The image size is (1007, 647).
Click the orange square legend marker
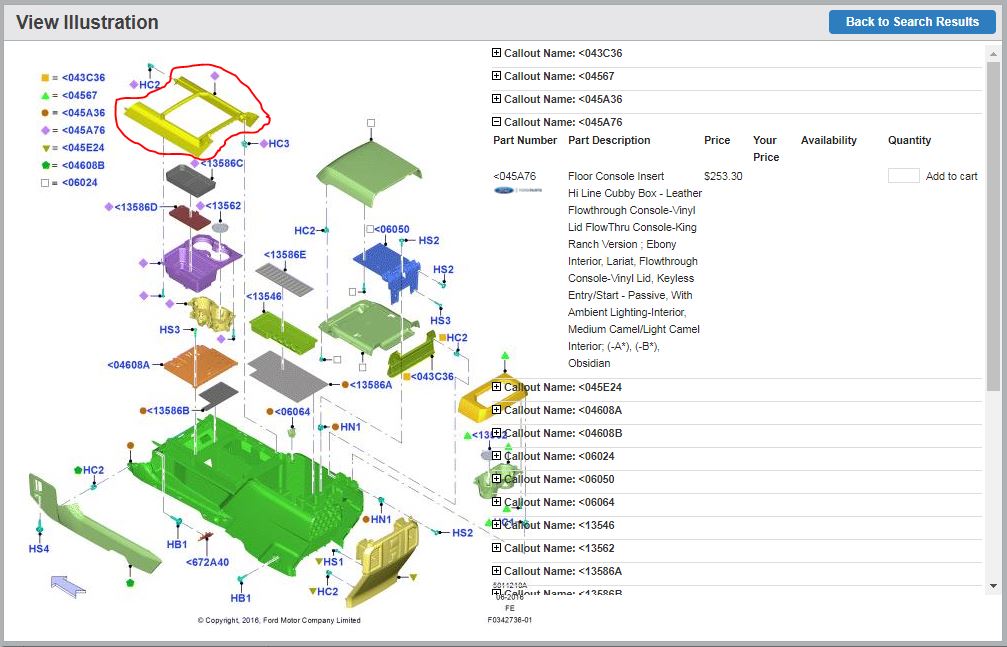pyautogui.click(x=45, y=78)
